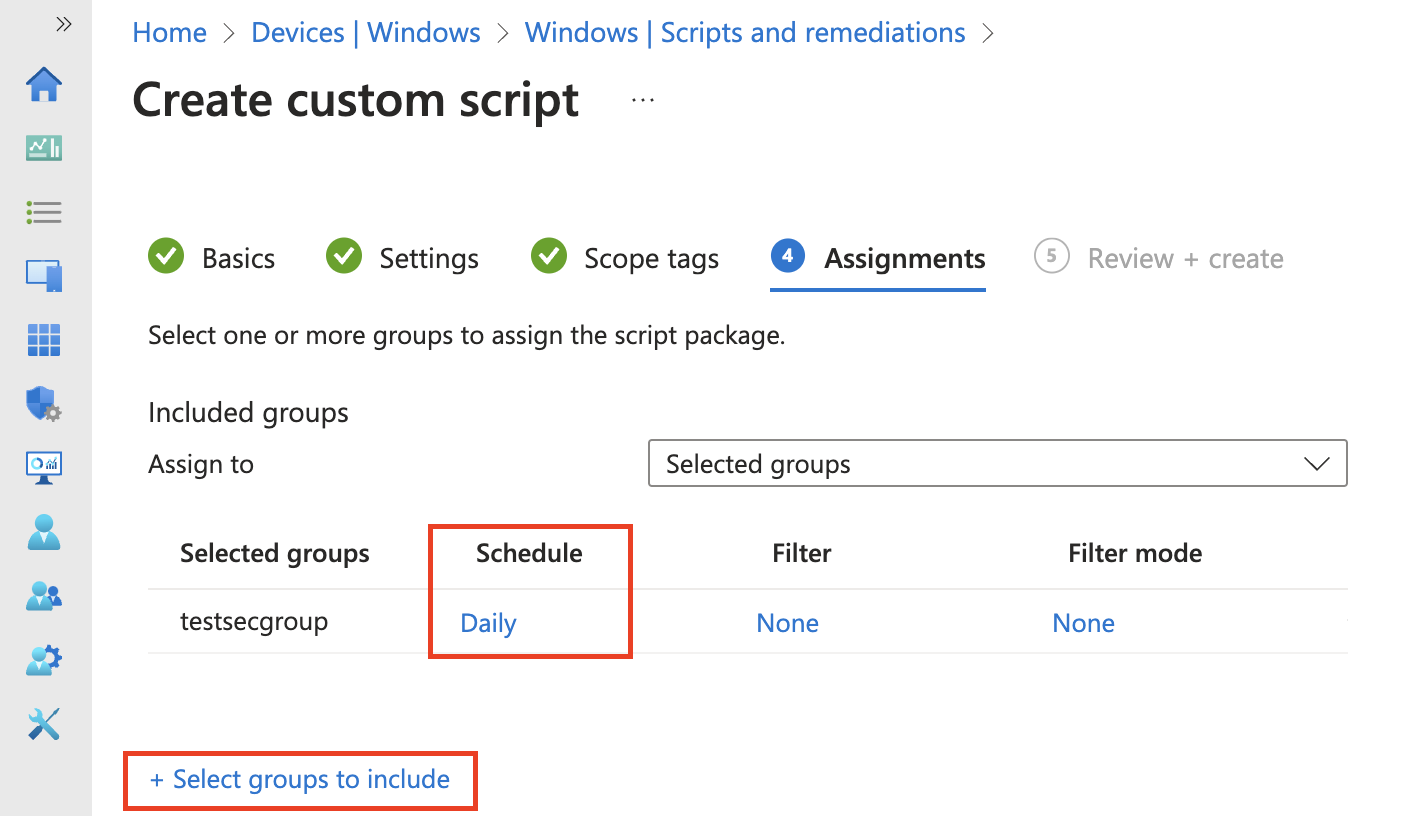Viewport: 1416px width, 816px height.
Task: Switch to the Settings step tab
Action: click(x=403, y=258)
